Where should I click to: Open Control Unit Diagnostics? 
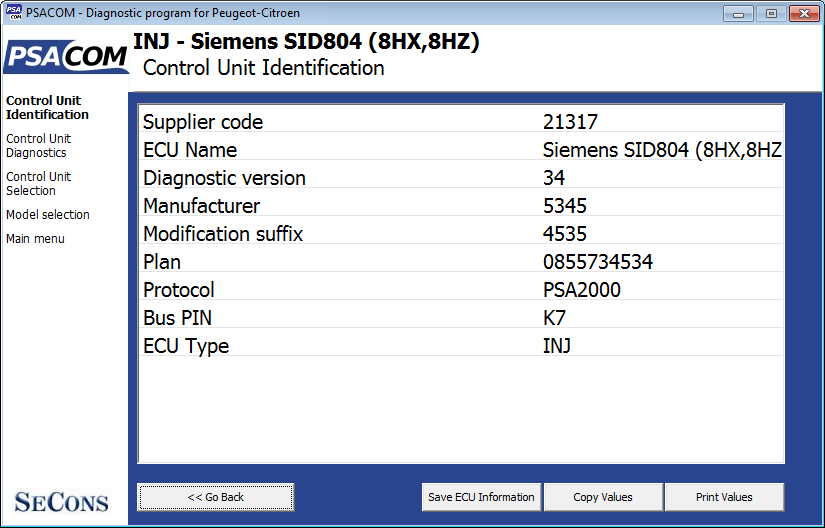click(x=38, y=146)
